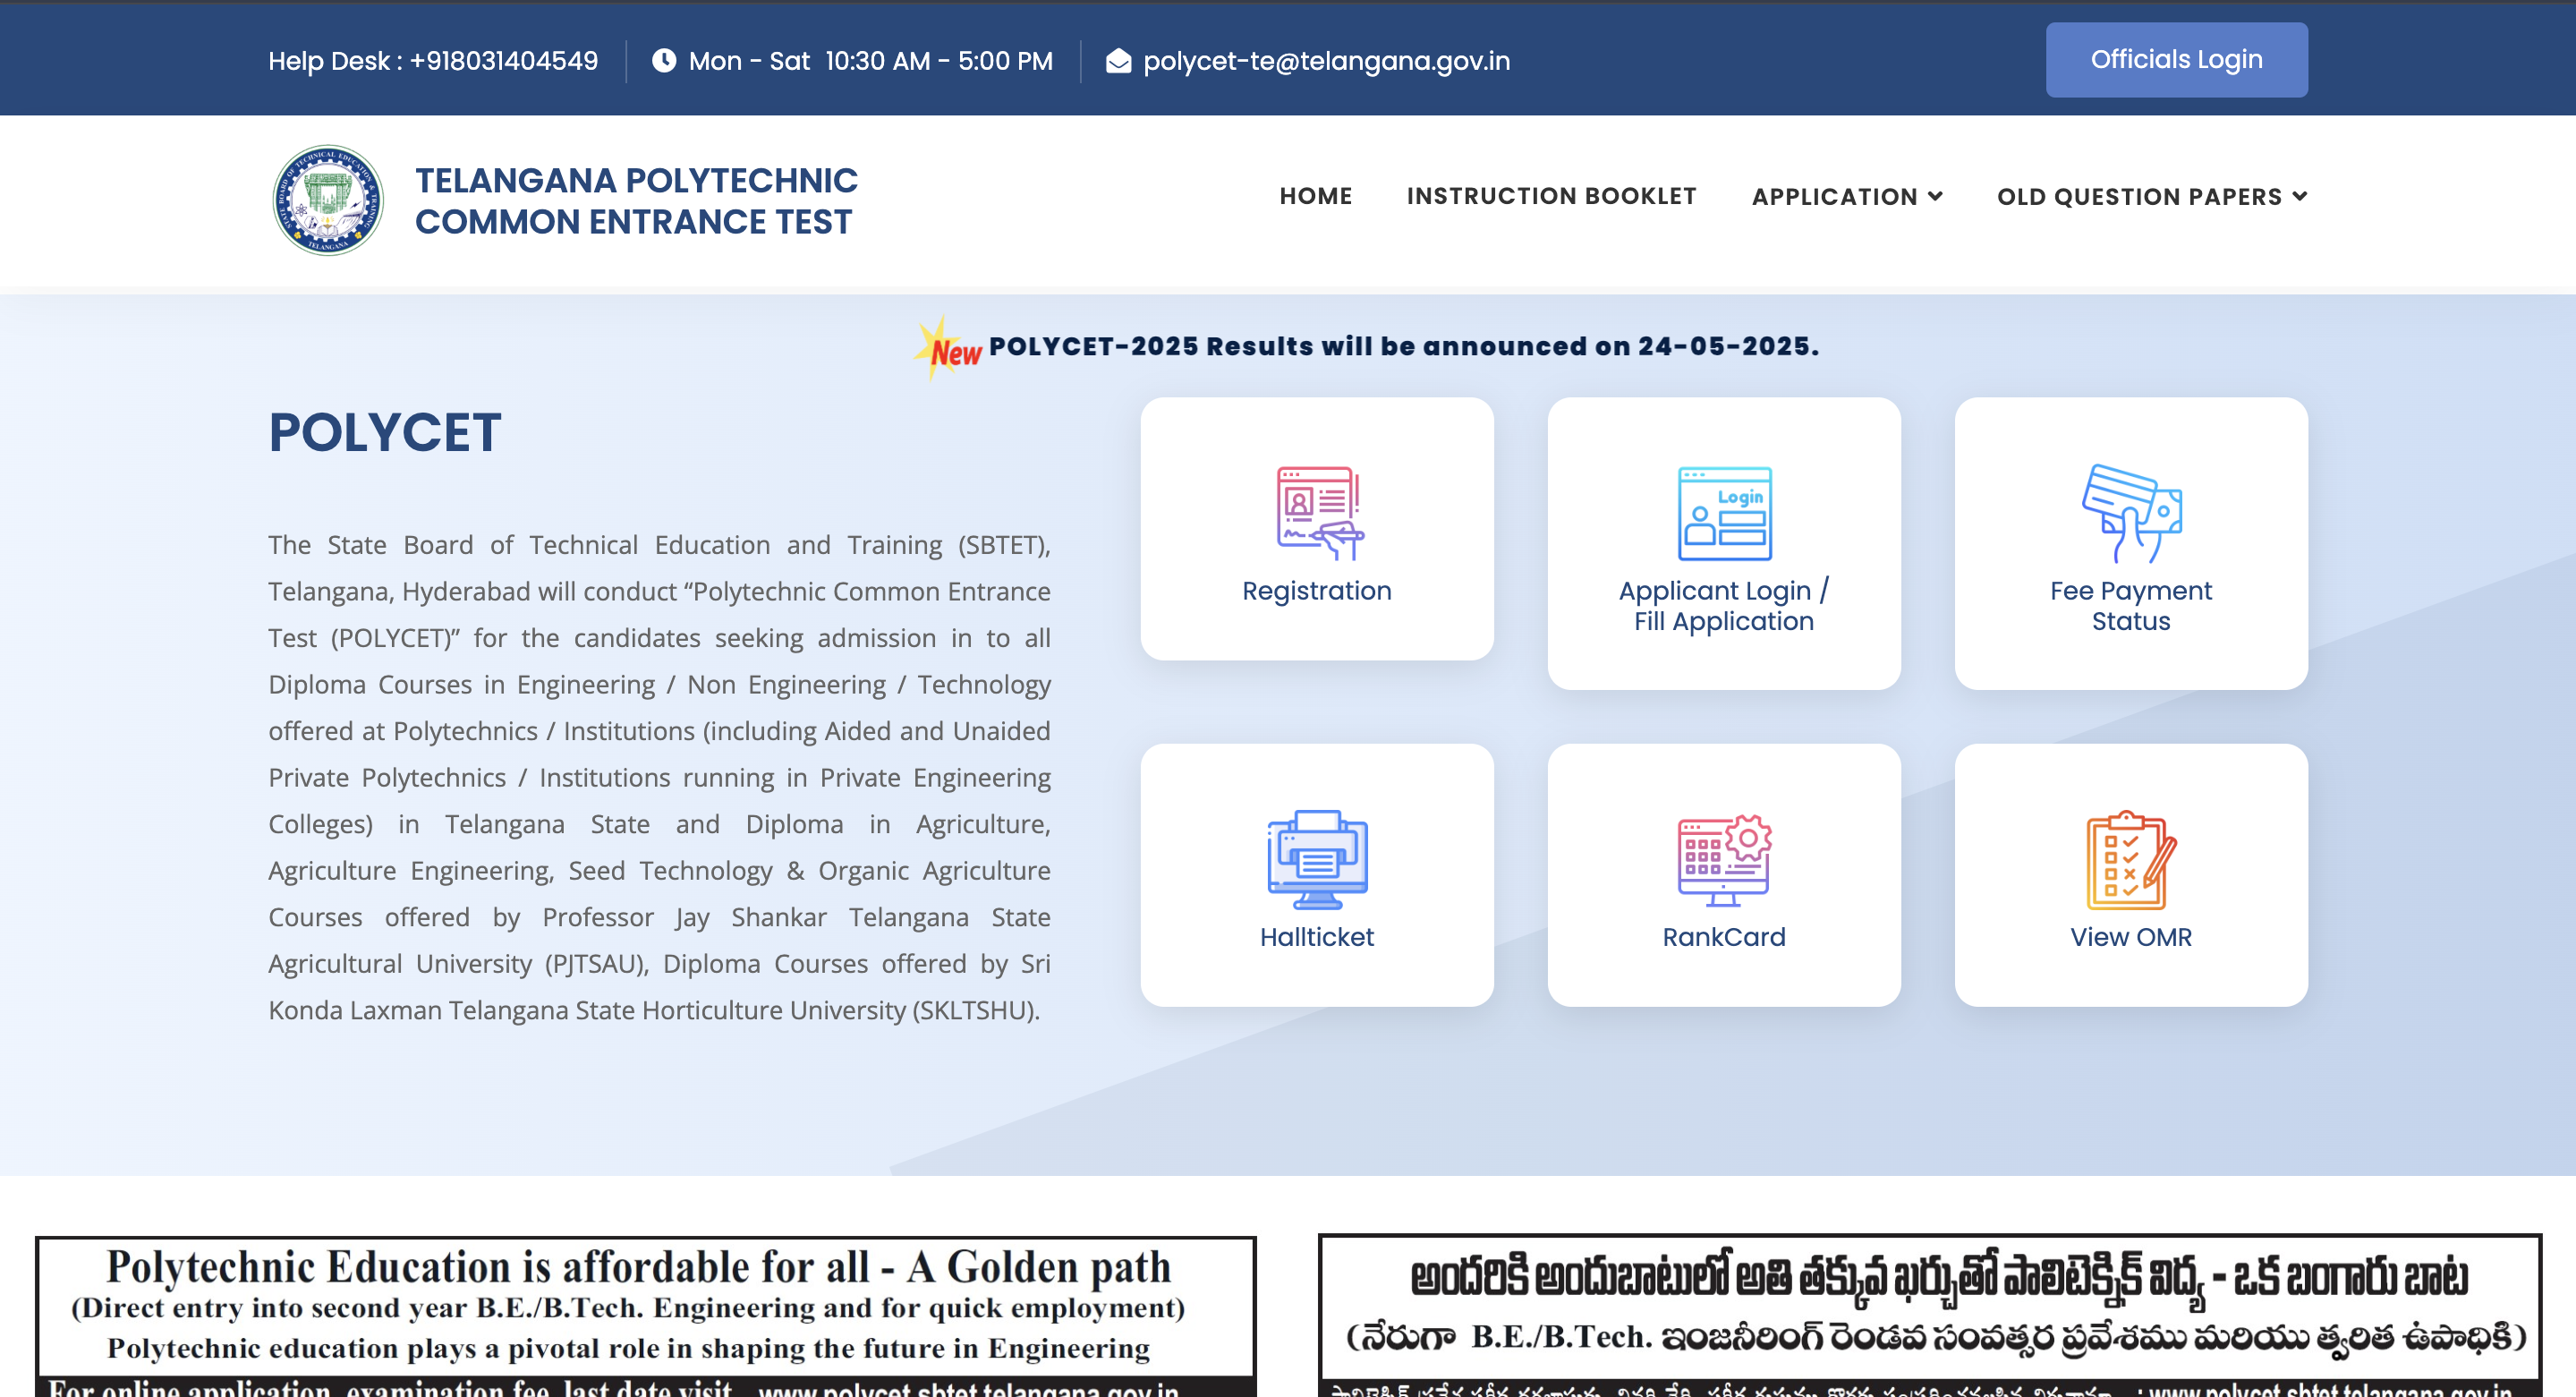This screenshot has width=2576, height=1397.
Task: Open the Fee Payment Status text link
Action: point(2131,606)
